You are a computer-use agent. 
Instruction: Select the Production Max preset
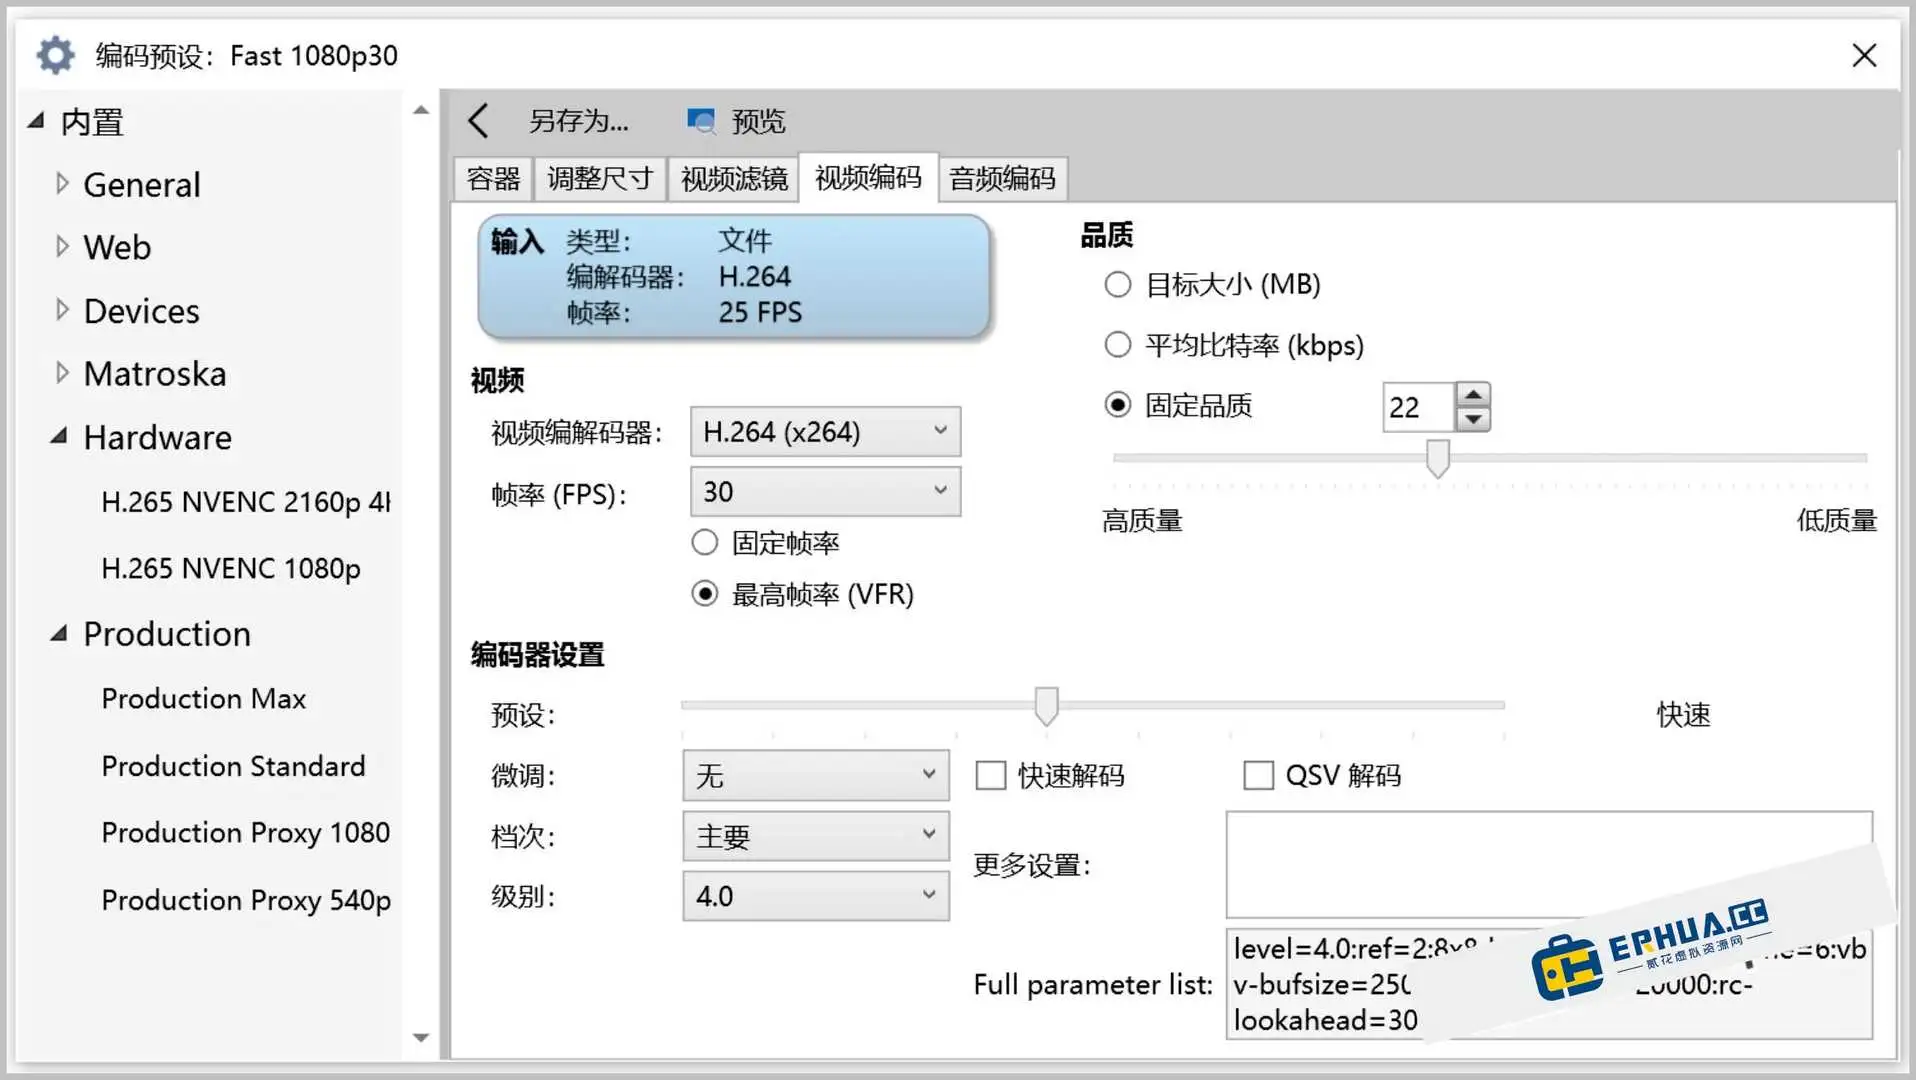[x=203, y=698]
